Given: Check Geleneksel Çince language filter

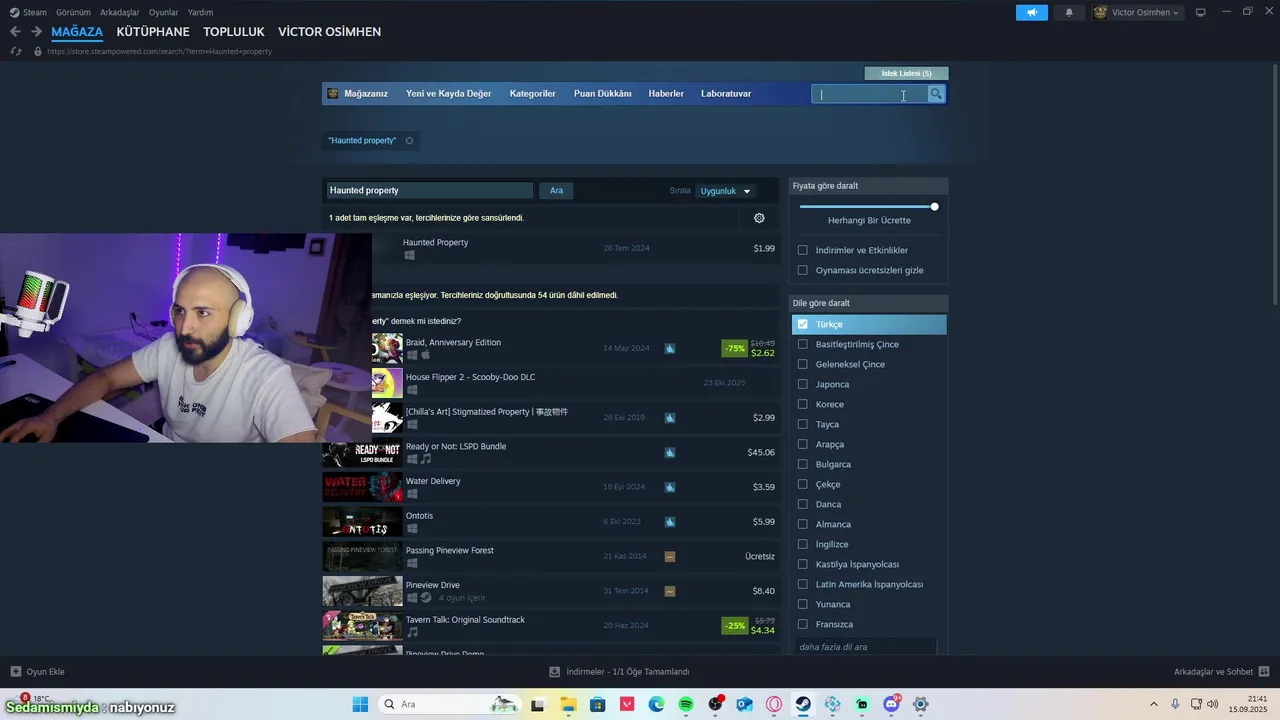Looking at the screenshot, I should 802,364.
